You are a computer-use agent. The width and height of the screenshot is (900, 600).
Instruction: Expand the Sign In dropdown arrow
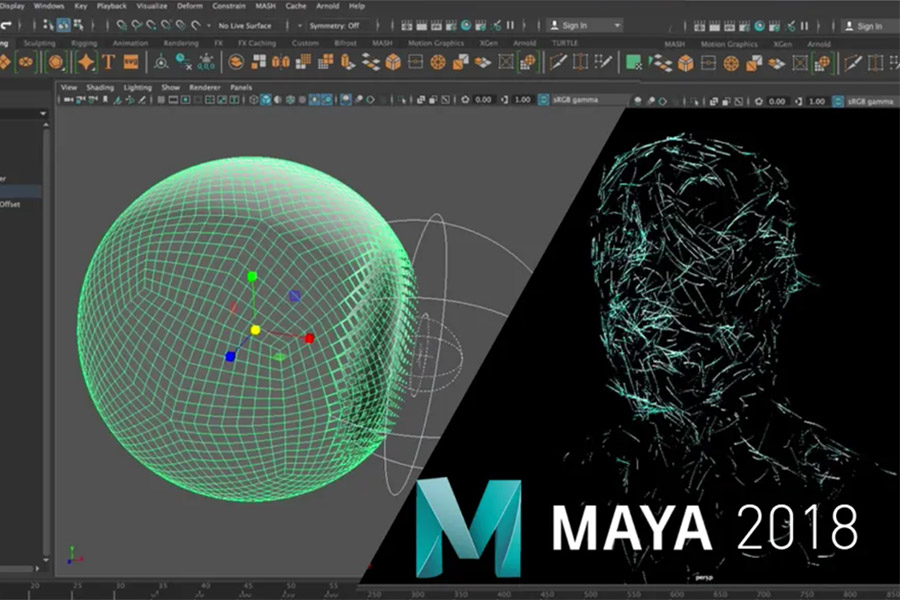[x=617, y=25]
